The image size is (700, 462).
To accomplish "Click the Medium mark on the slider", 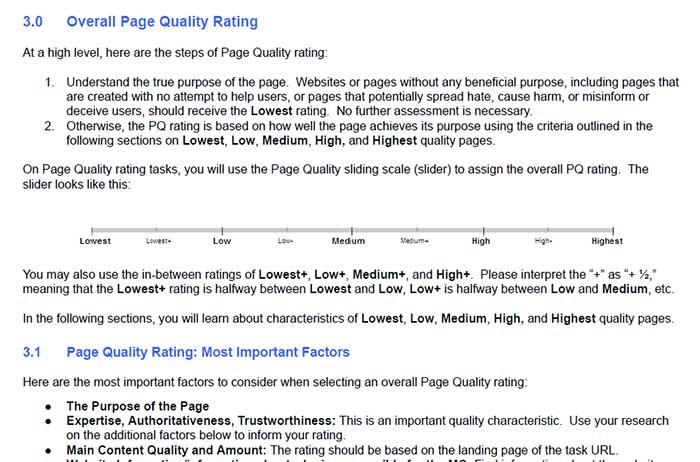I will tap(352, 231).
